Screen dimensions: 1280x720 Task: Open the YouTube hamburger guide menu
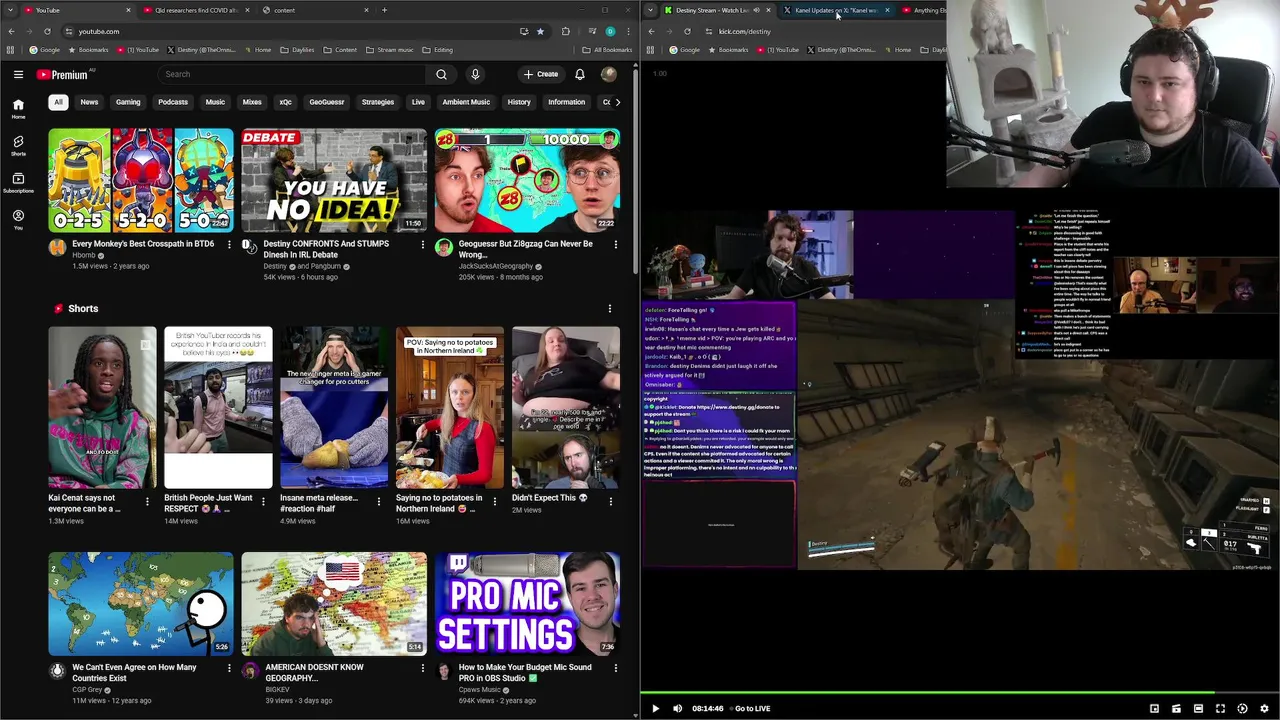18,74
